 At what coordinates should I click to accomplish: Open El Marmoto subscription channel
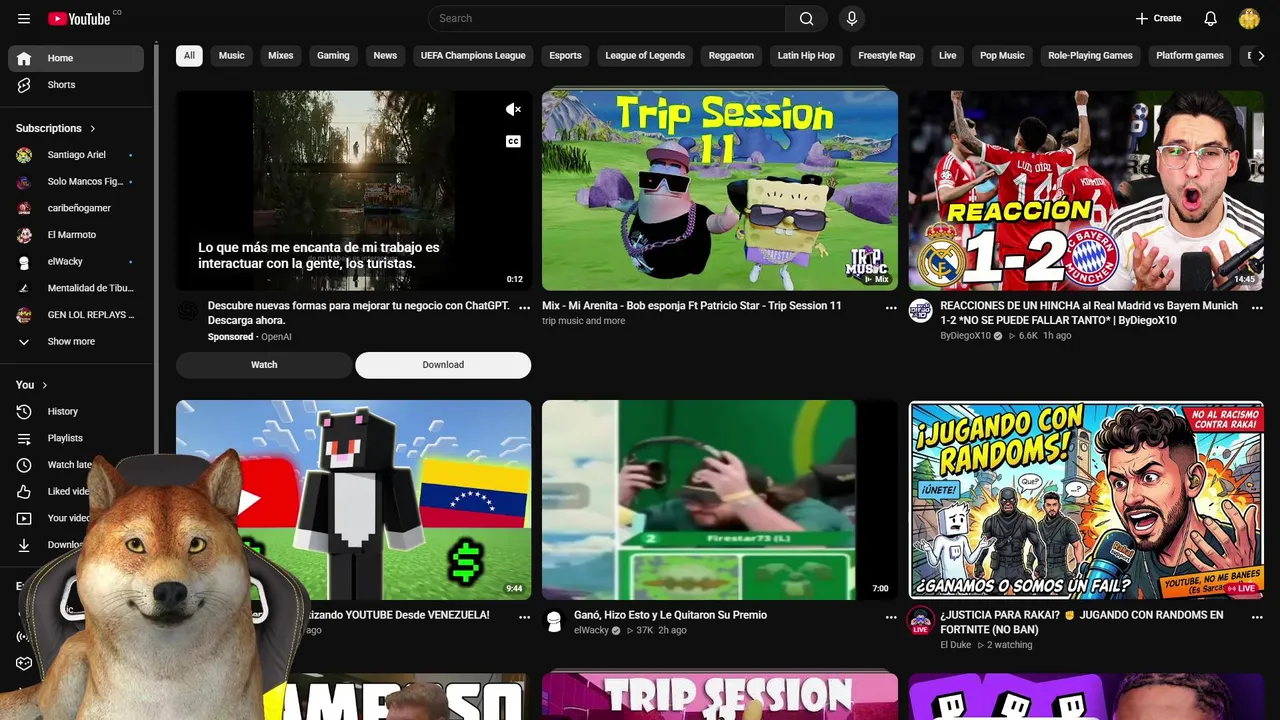(x=76, y=235)
